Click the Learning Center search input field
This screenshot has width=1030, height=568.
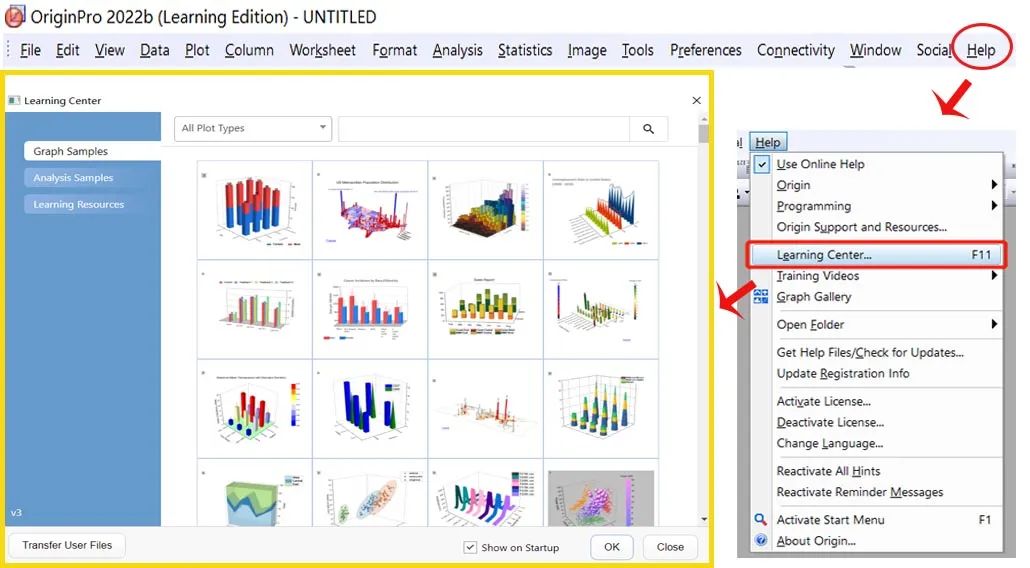point(484,129)
